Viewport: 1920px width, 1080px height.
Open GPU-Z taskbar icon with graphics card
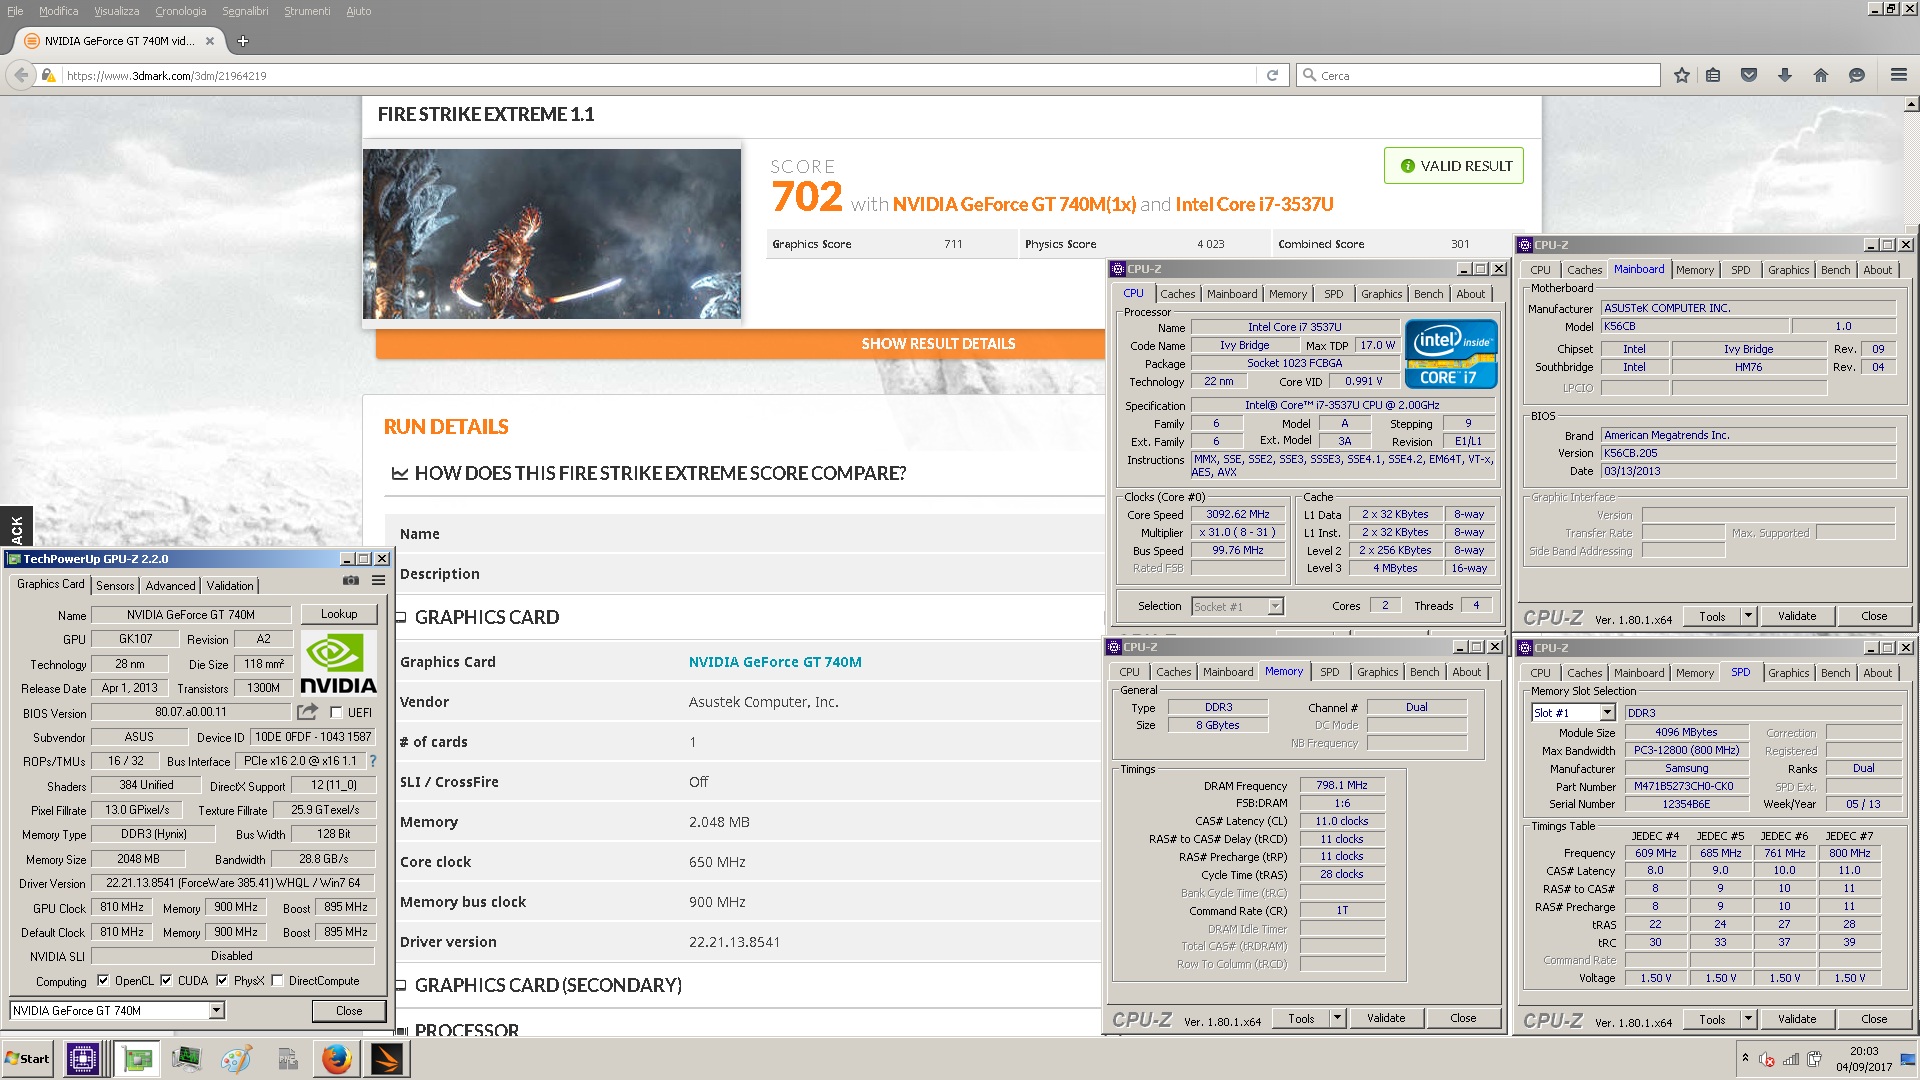point(137,1059)
